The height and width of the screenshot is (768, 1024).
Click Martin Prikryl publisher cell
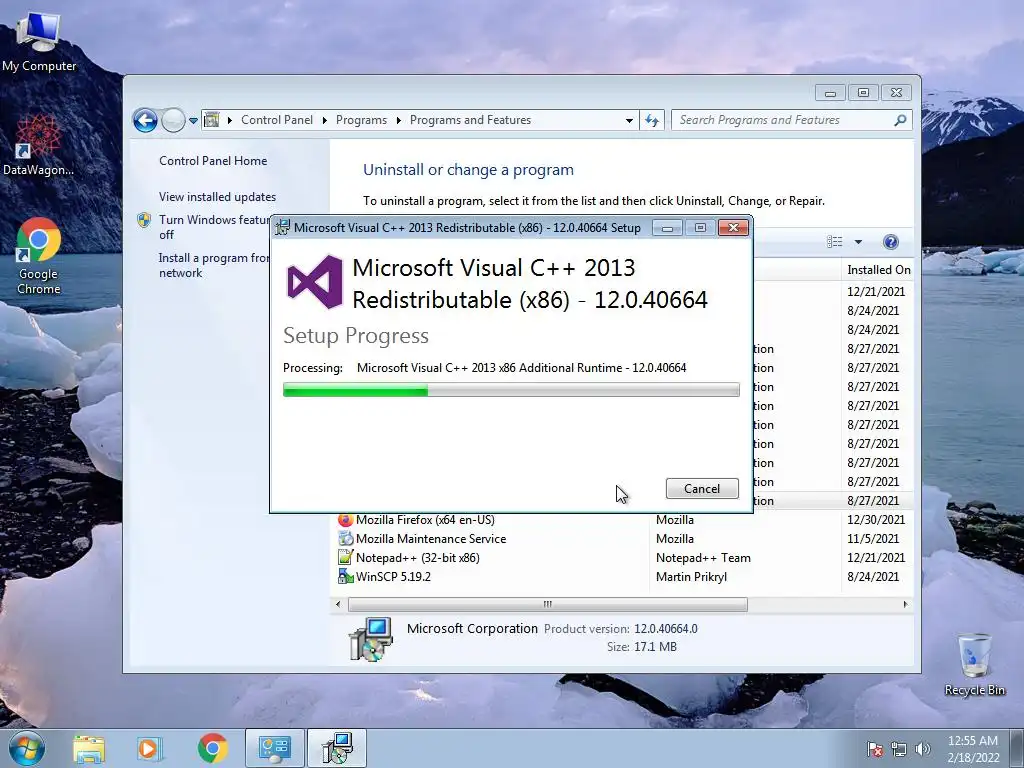tap(691, 577)
